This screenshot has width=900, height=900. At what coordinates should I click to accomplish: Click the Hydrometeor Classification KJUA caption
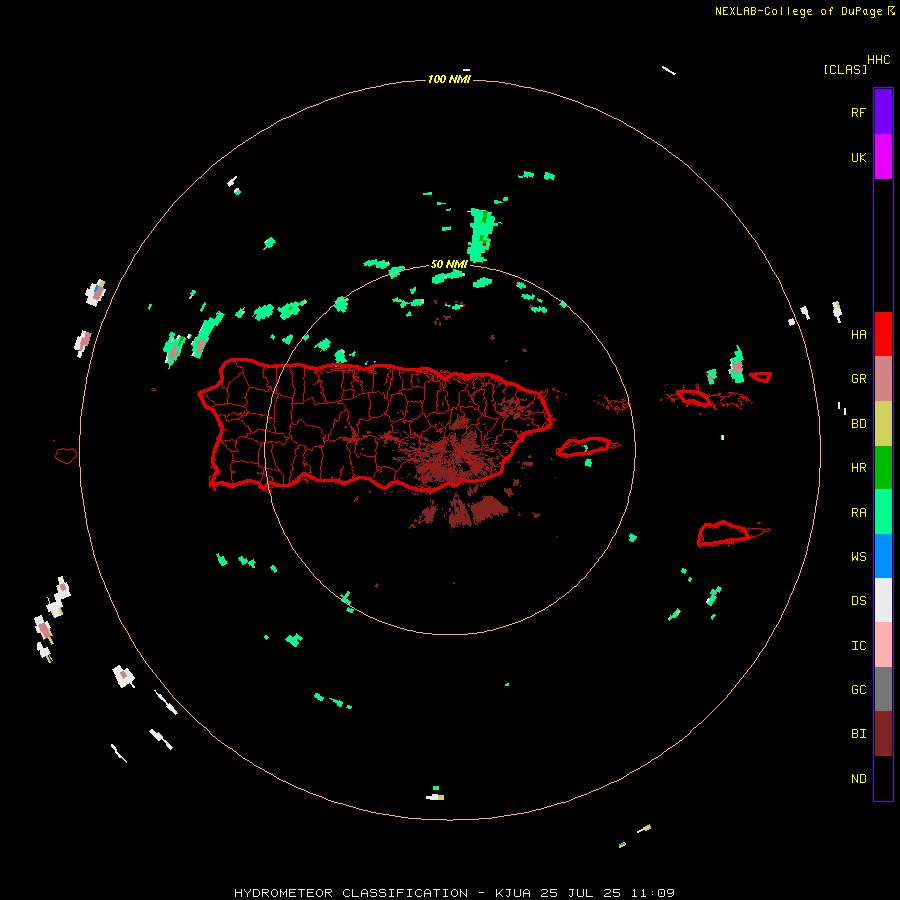point(454,893)
